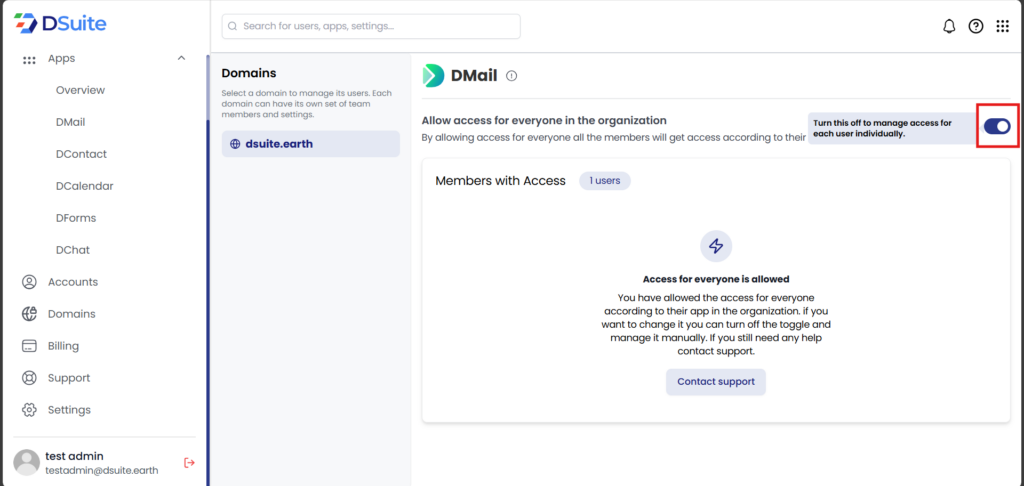
Task: Disable access for everyone toggle
Action: tap(996, 126)
